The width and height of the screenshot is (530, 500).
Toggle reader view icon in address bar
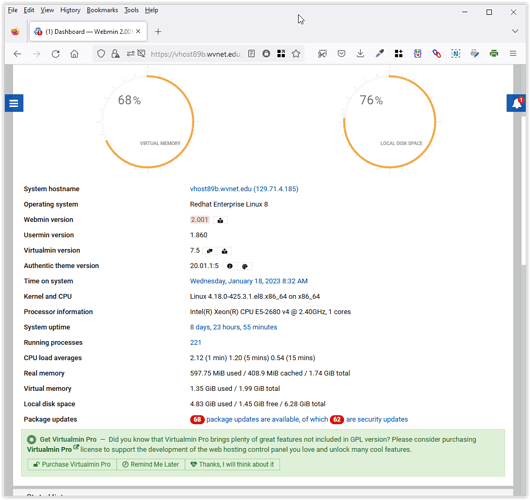pos(251,53)
